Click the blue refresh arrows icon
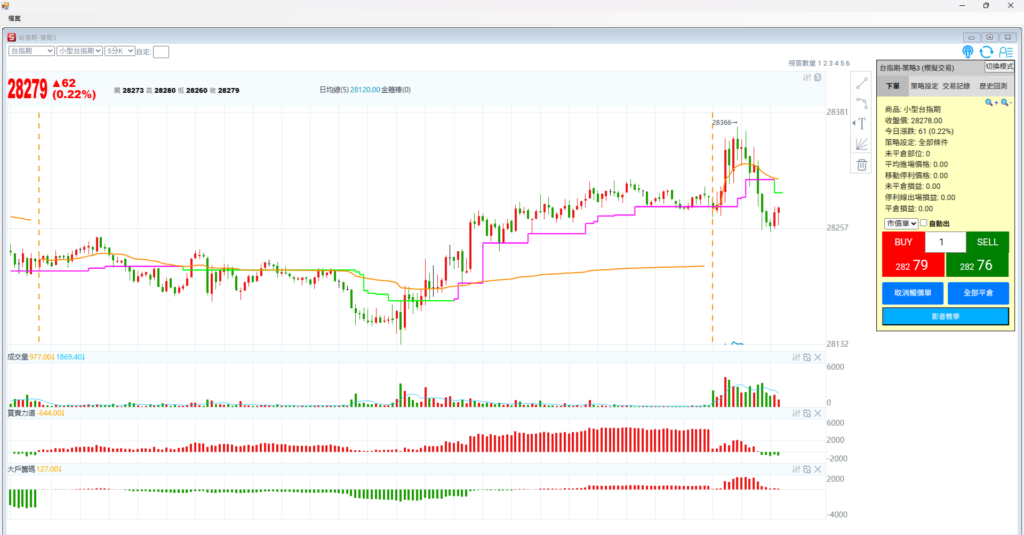Screen dimensions: 1024x535 [986, 52]
